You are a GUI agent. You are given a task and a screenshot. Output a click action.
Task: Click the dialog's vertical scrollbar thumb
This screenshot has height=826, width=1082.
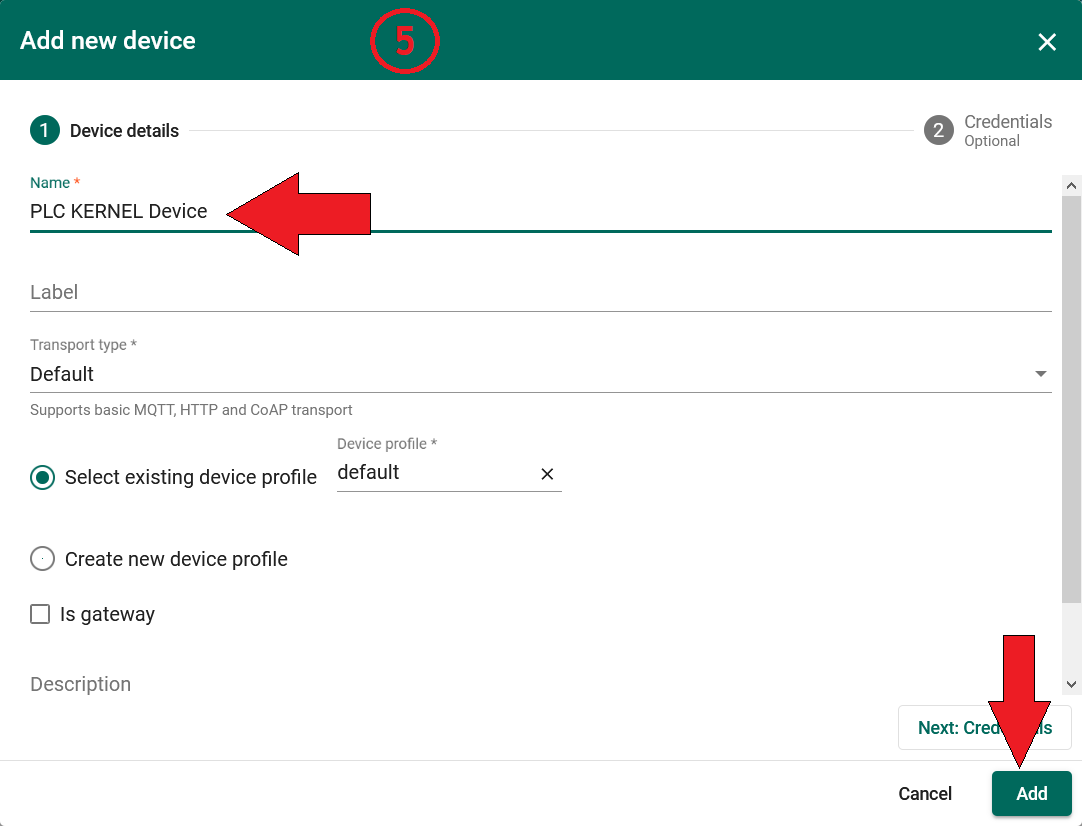[x=1071, y=400]
